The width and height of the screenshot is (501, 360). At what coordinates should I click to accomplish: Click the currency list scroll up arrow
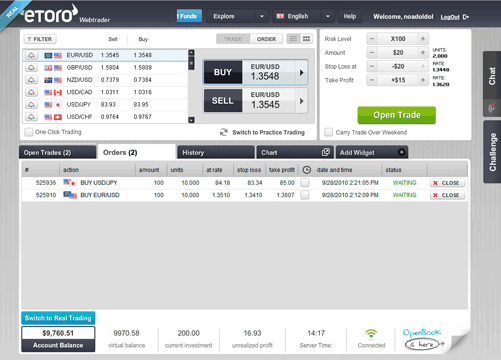click(x=191, y=53)
